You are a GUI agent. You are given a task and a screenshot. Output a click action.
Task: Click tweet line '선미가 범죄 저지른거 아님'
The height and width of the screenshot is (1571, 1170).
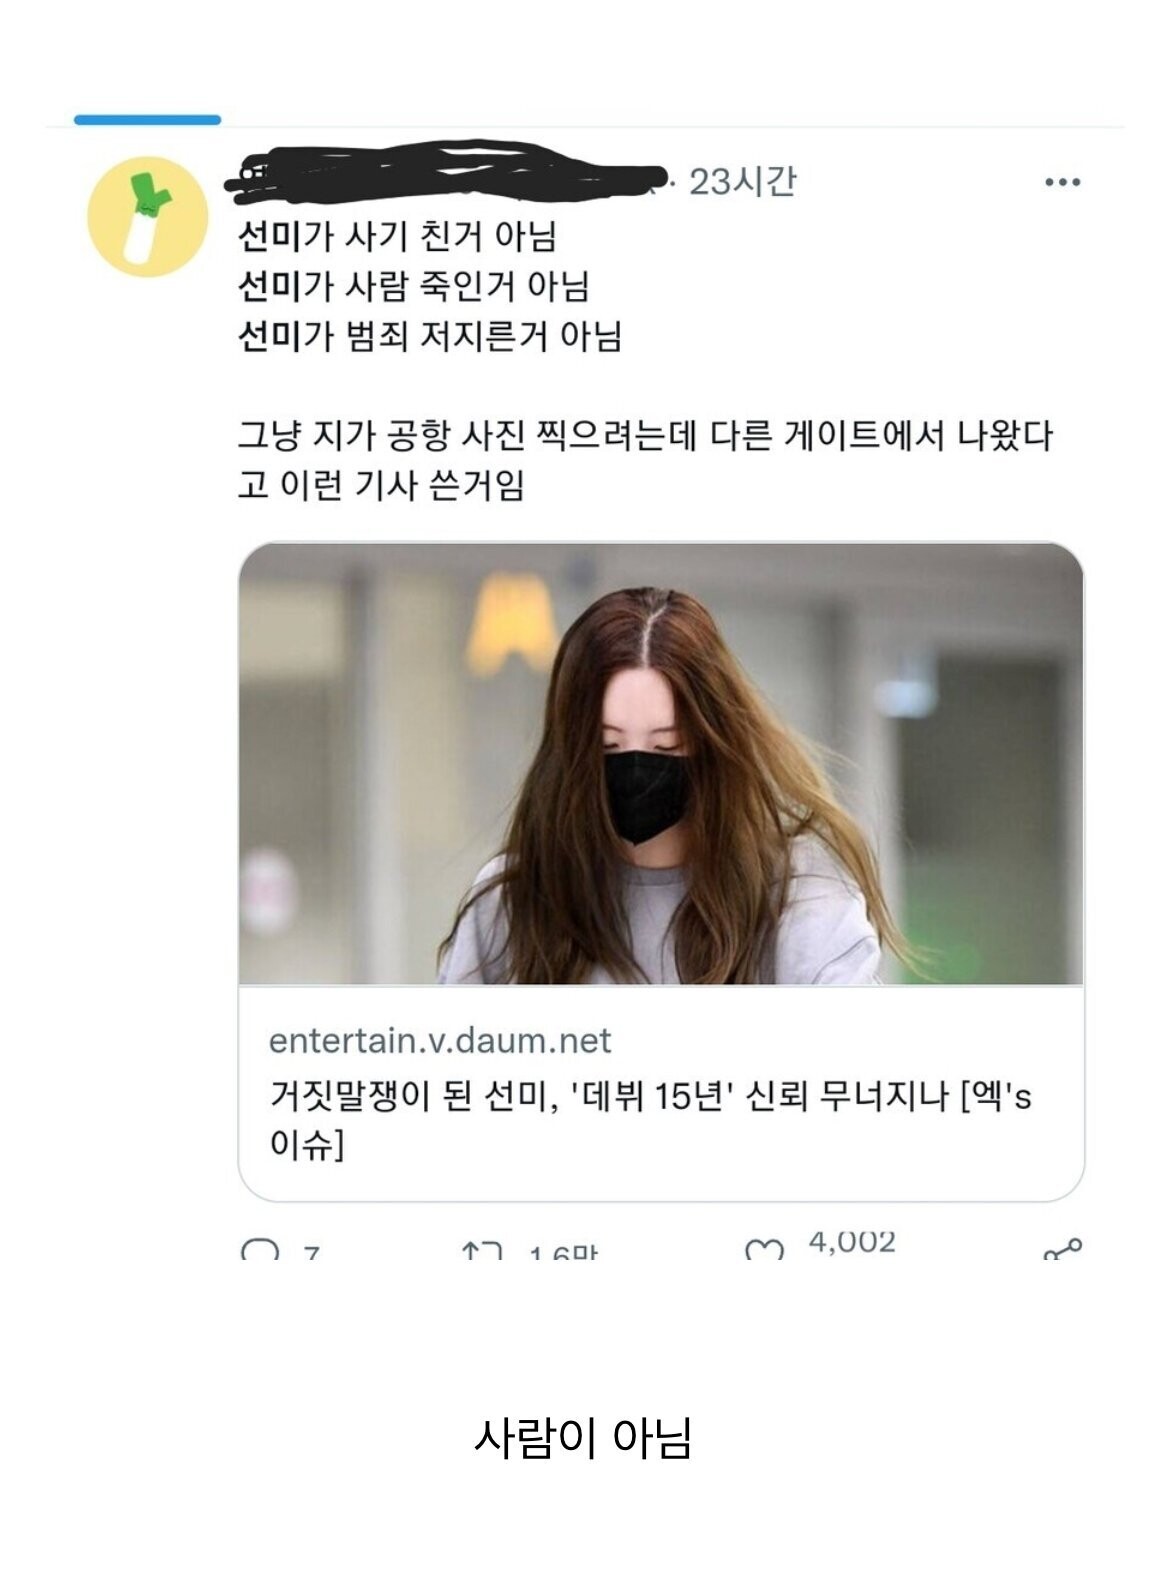[430, 336]
